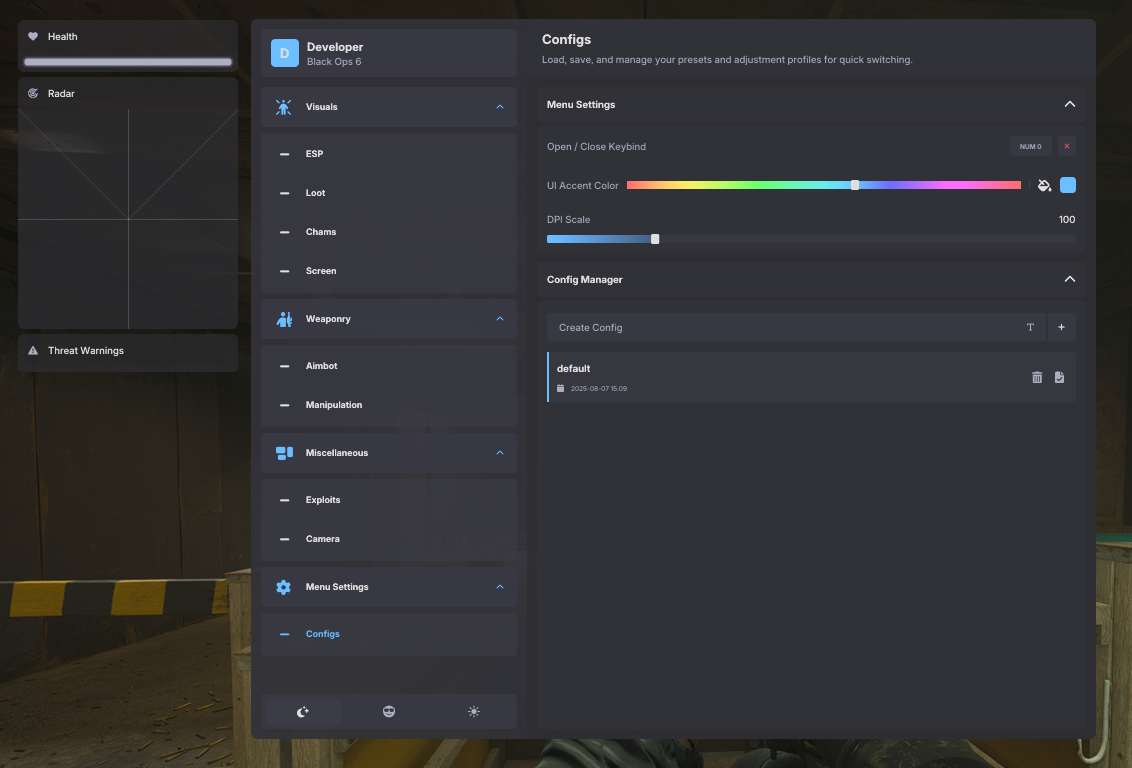Viewport: 1132px width, 768px height.
Task: Delete the default config with trash icon
Action: (x=1037, y=377)
